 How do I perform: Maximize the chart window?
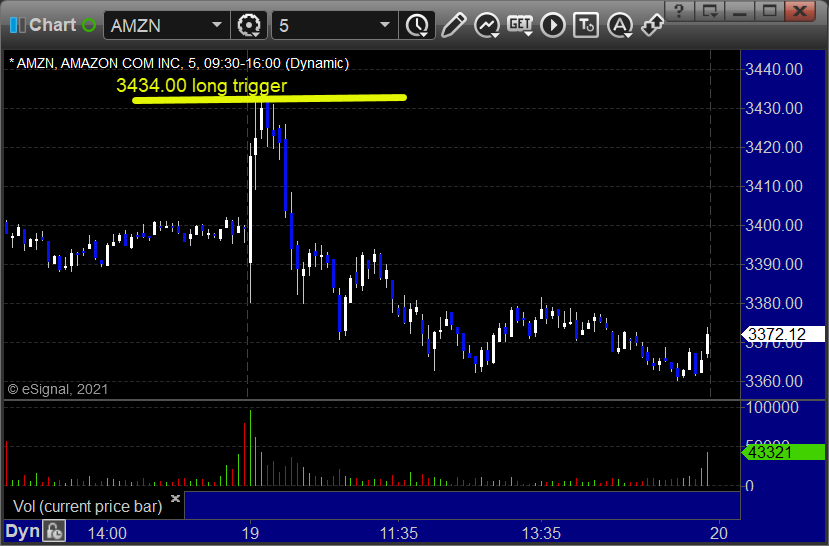tap(769, 11)
